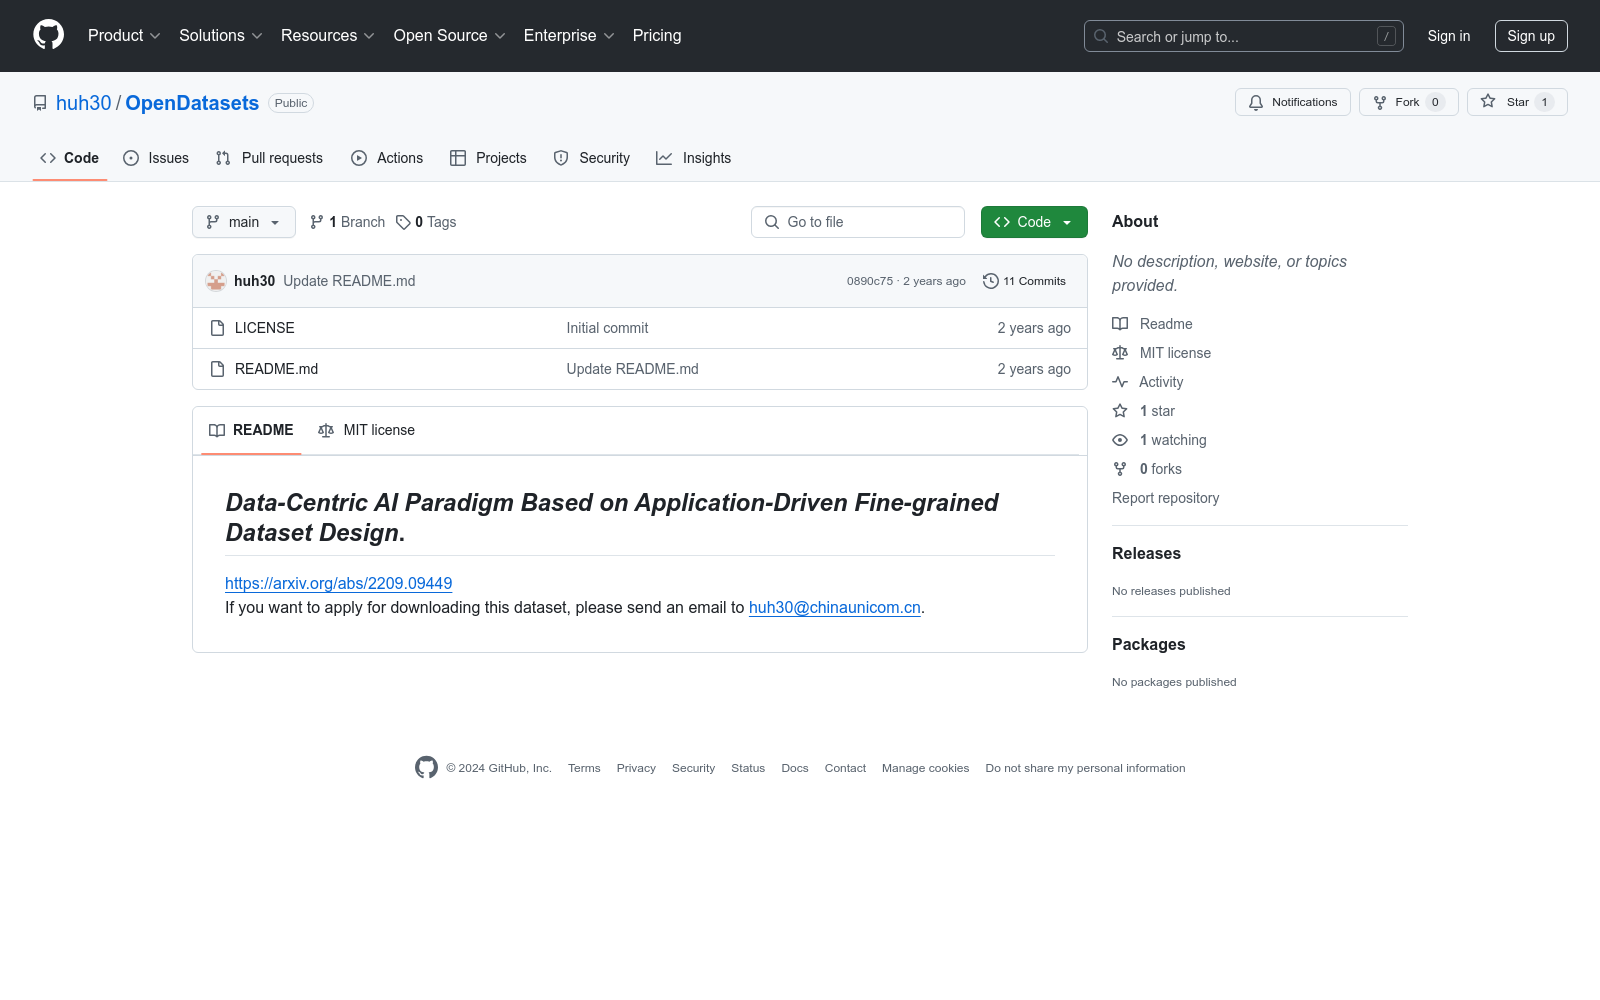
Task: Open the Status footer link
Action: pyautogui.click(x=748, y=768)
